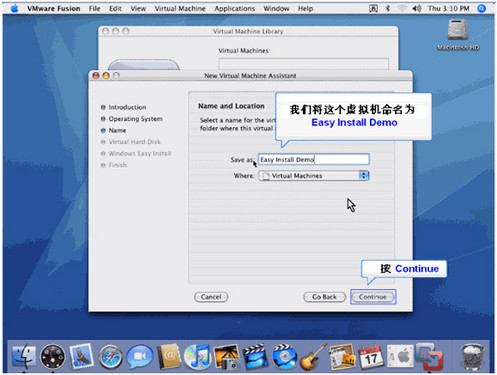The height and width of the screenshot is (375, 497).
Task: Open GarageBand from the Dock
Action: tap(313, 357)
